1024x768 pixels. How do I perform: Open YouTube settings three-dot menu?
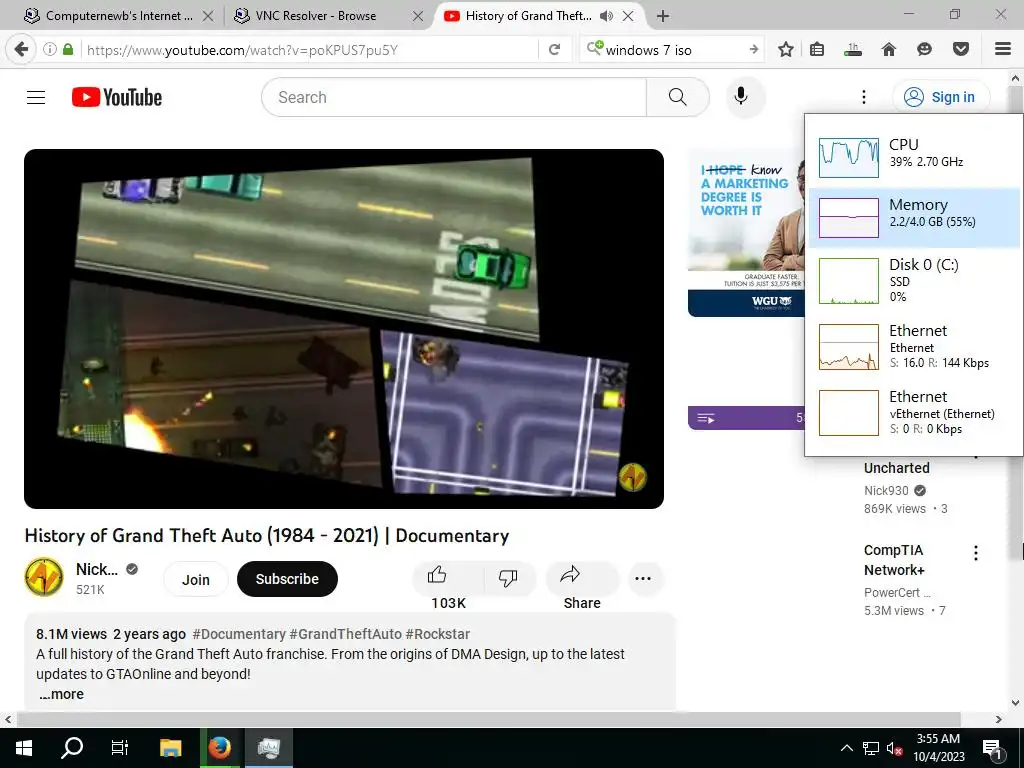(x=863, y=97)
